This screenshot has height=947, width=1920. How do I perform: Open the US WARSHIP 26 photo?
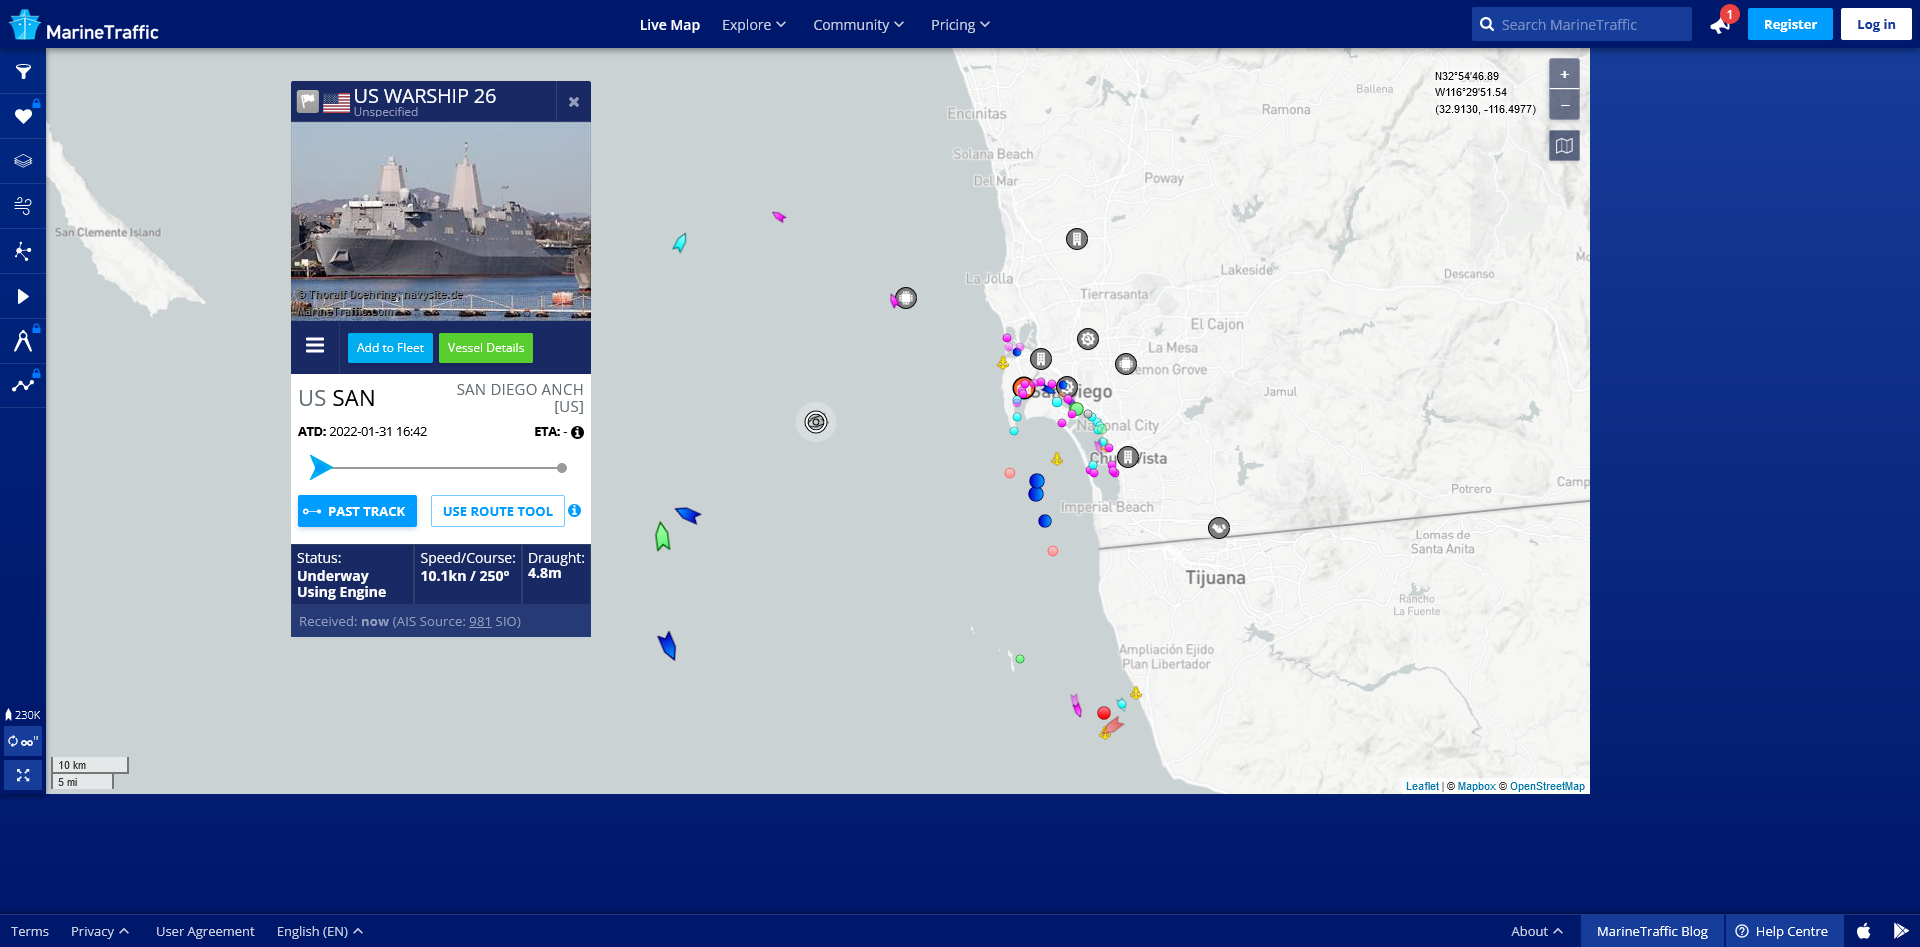441,221
